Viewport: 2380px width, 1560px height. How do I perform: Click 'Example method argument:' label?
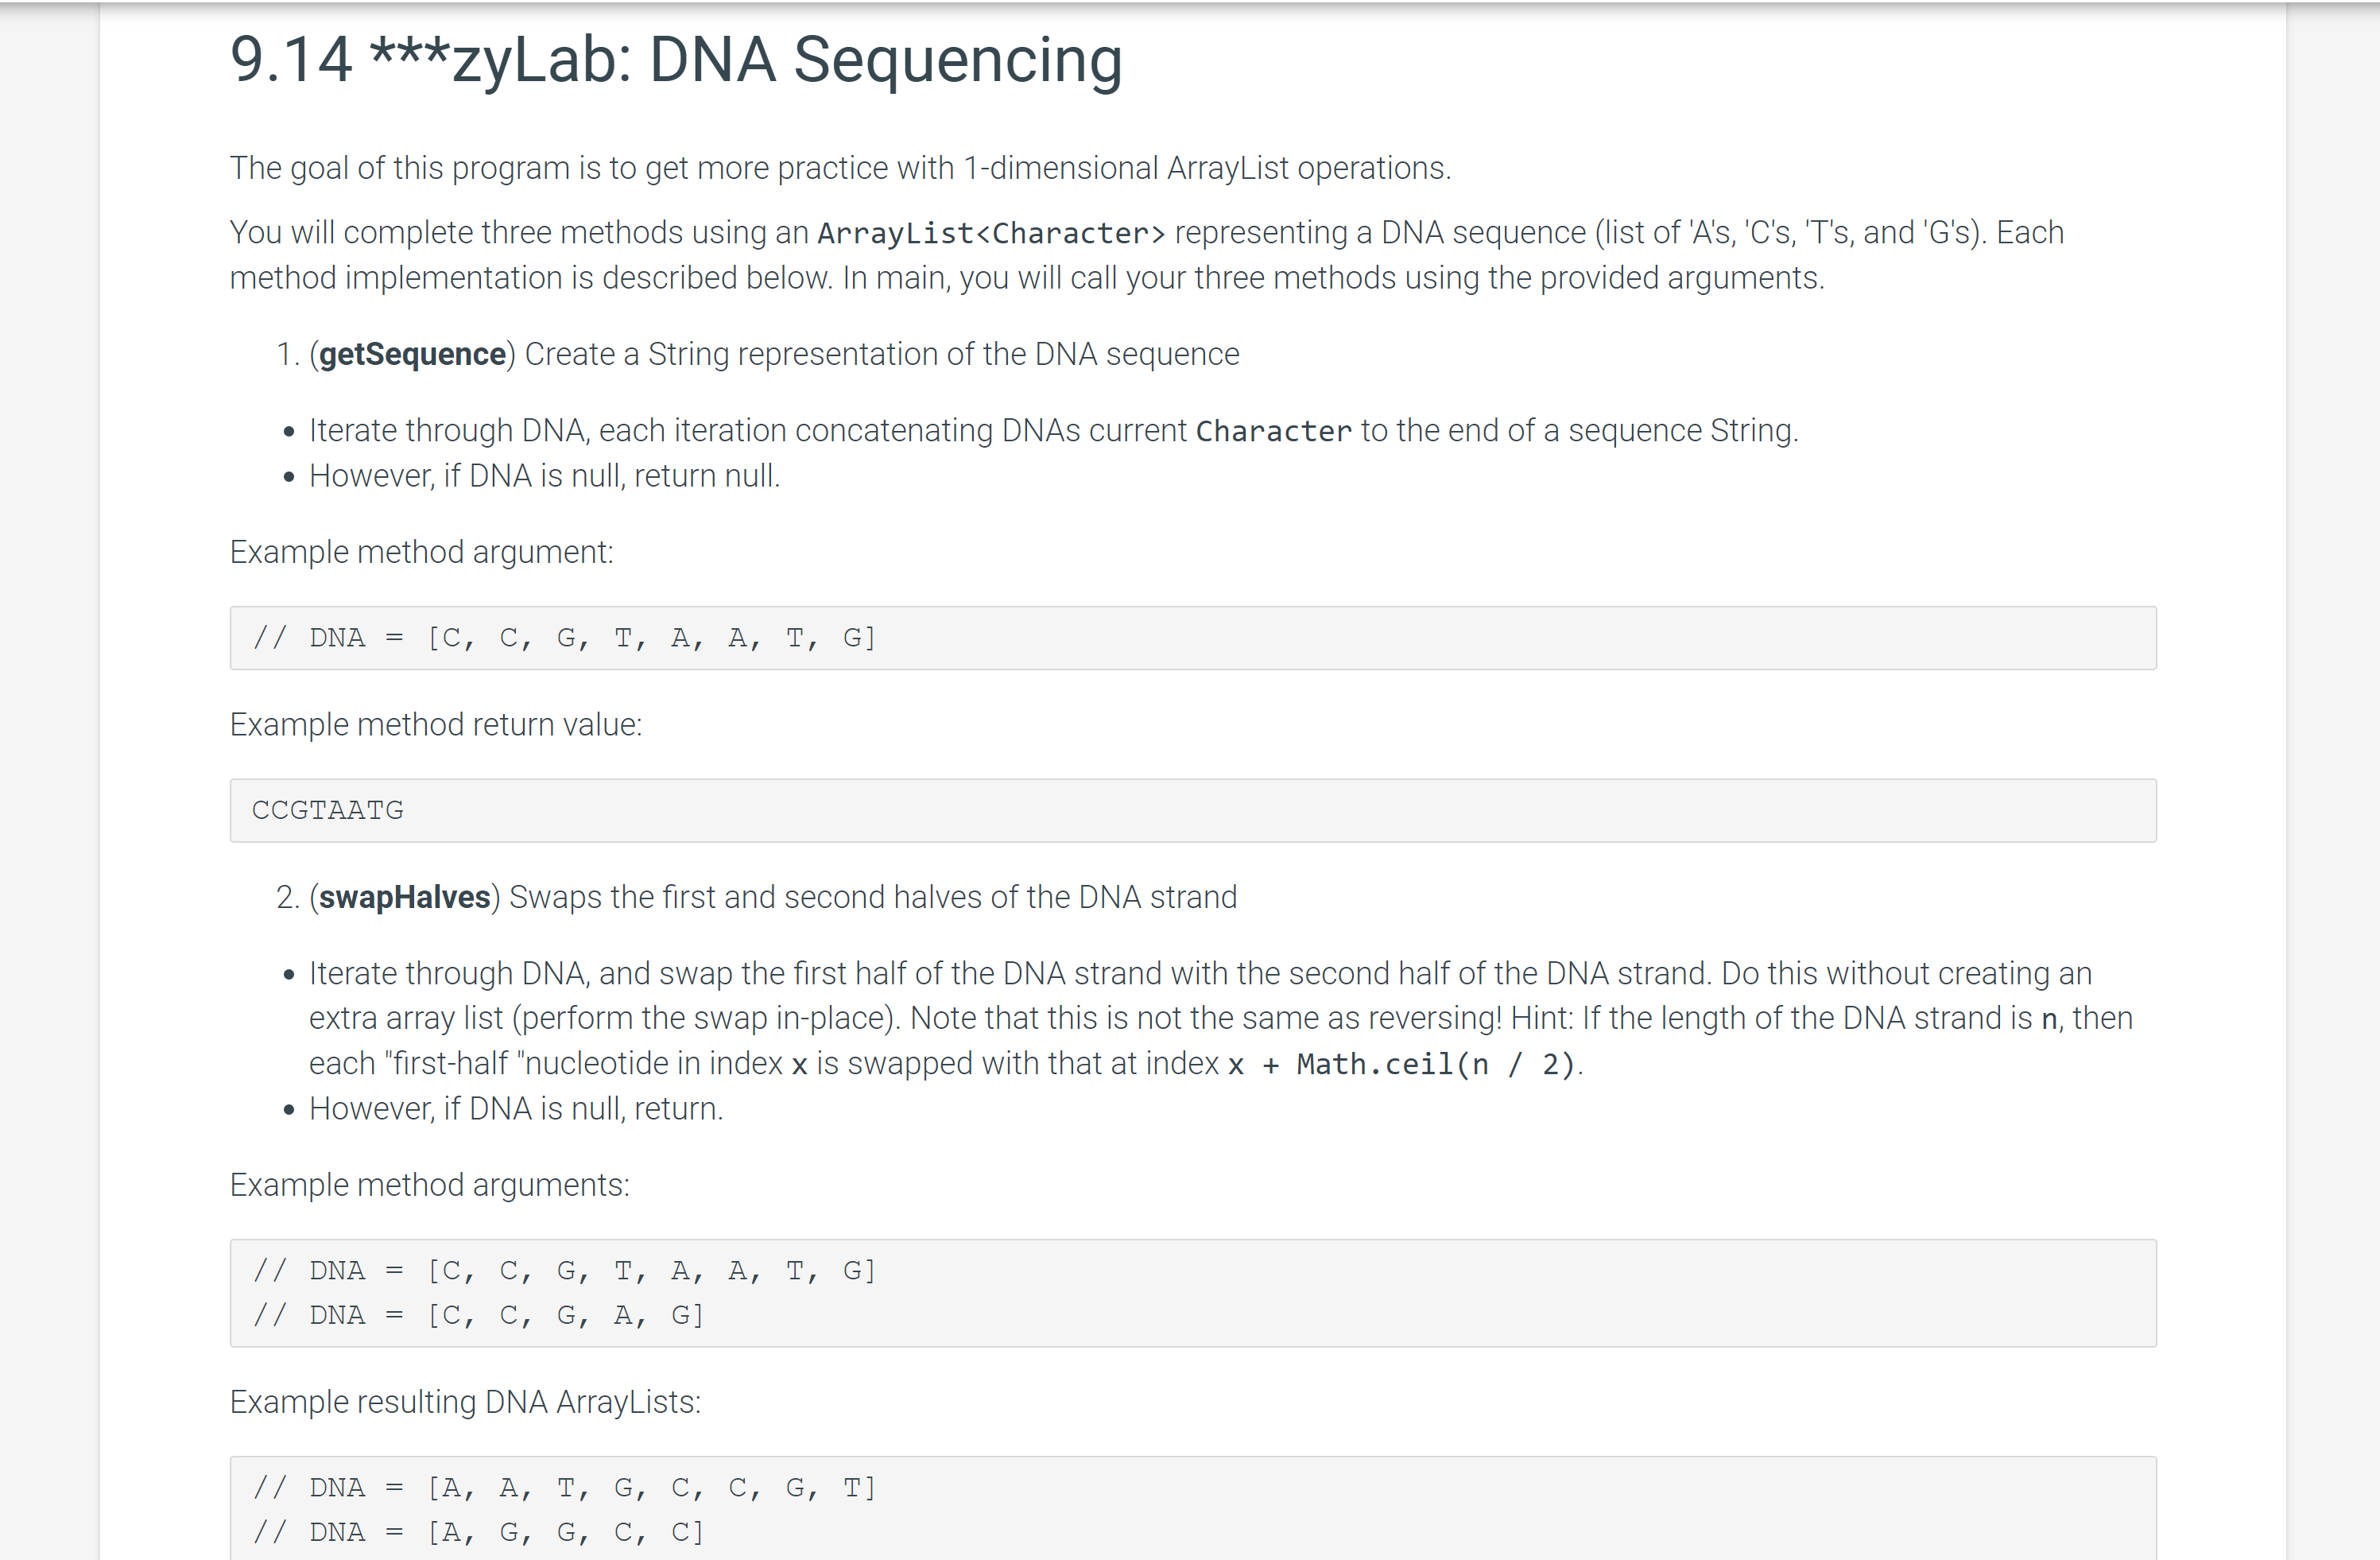[421, 552]
